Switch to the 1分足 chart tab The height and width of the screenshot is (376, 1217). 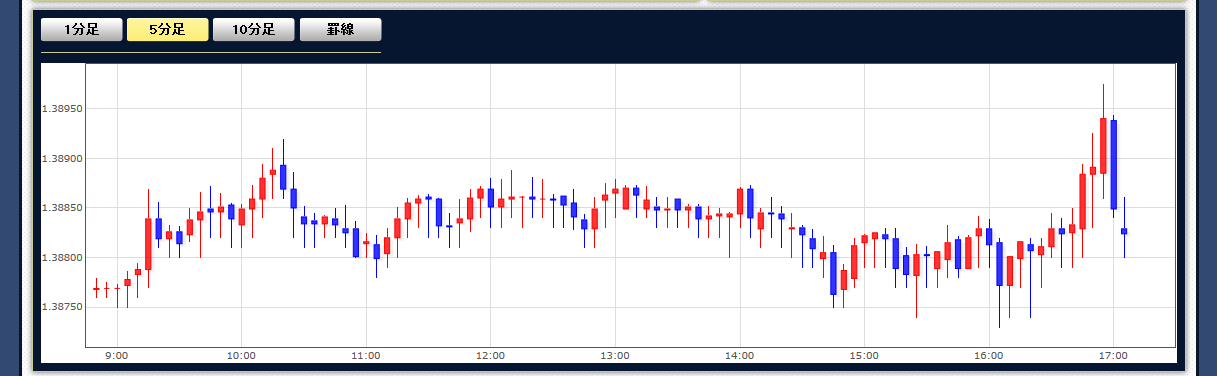82,30
